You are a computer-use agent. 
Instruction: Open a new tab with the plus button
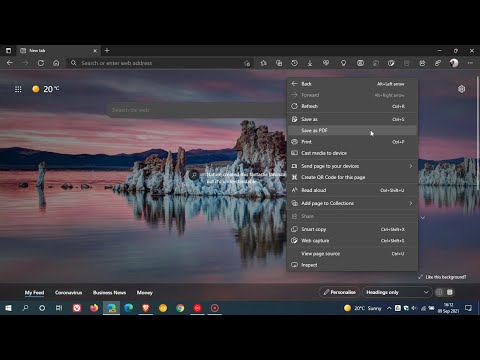[x=107, y=50]
